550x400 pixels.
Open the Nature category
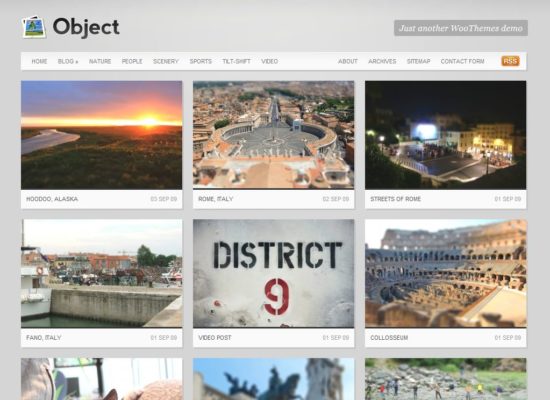click(100, 61)
